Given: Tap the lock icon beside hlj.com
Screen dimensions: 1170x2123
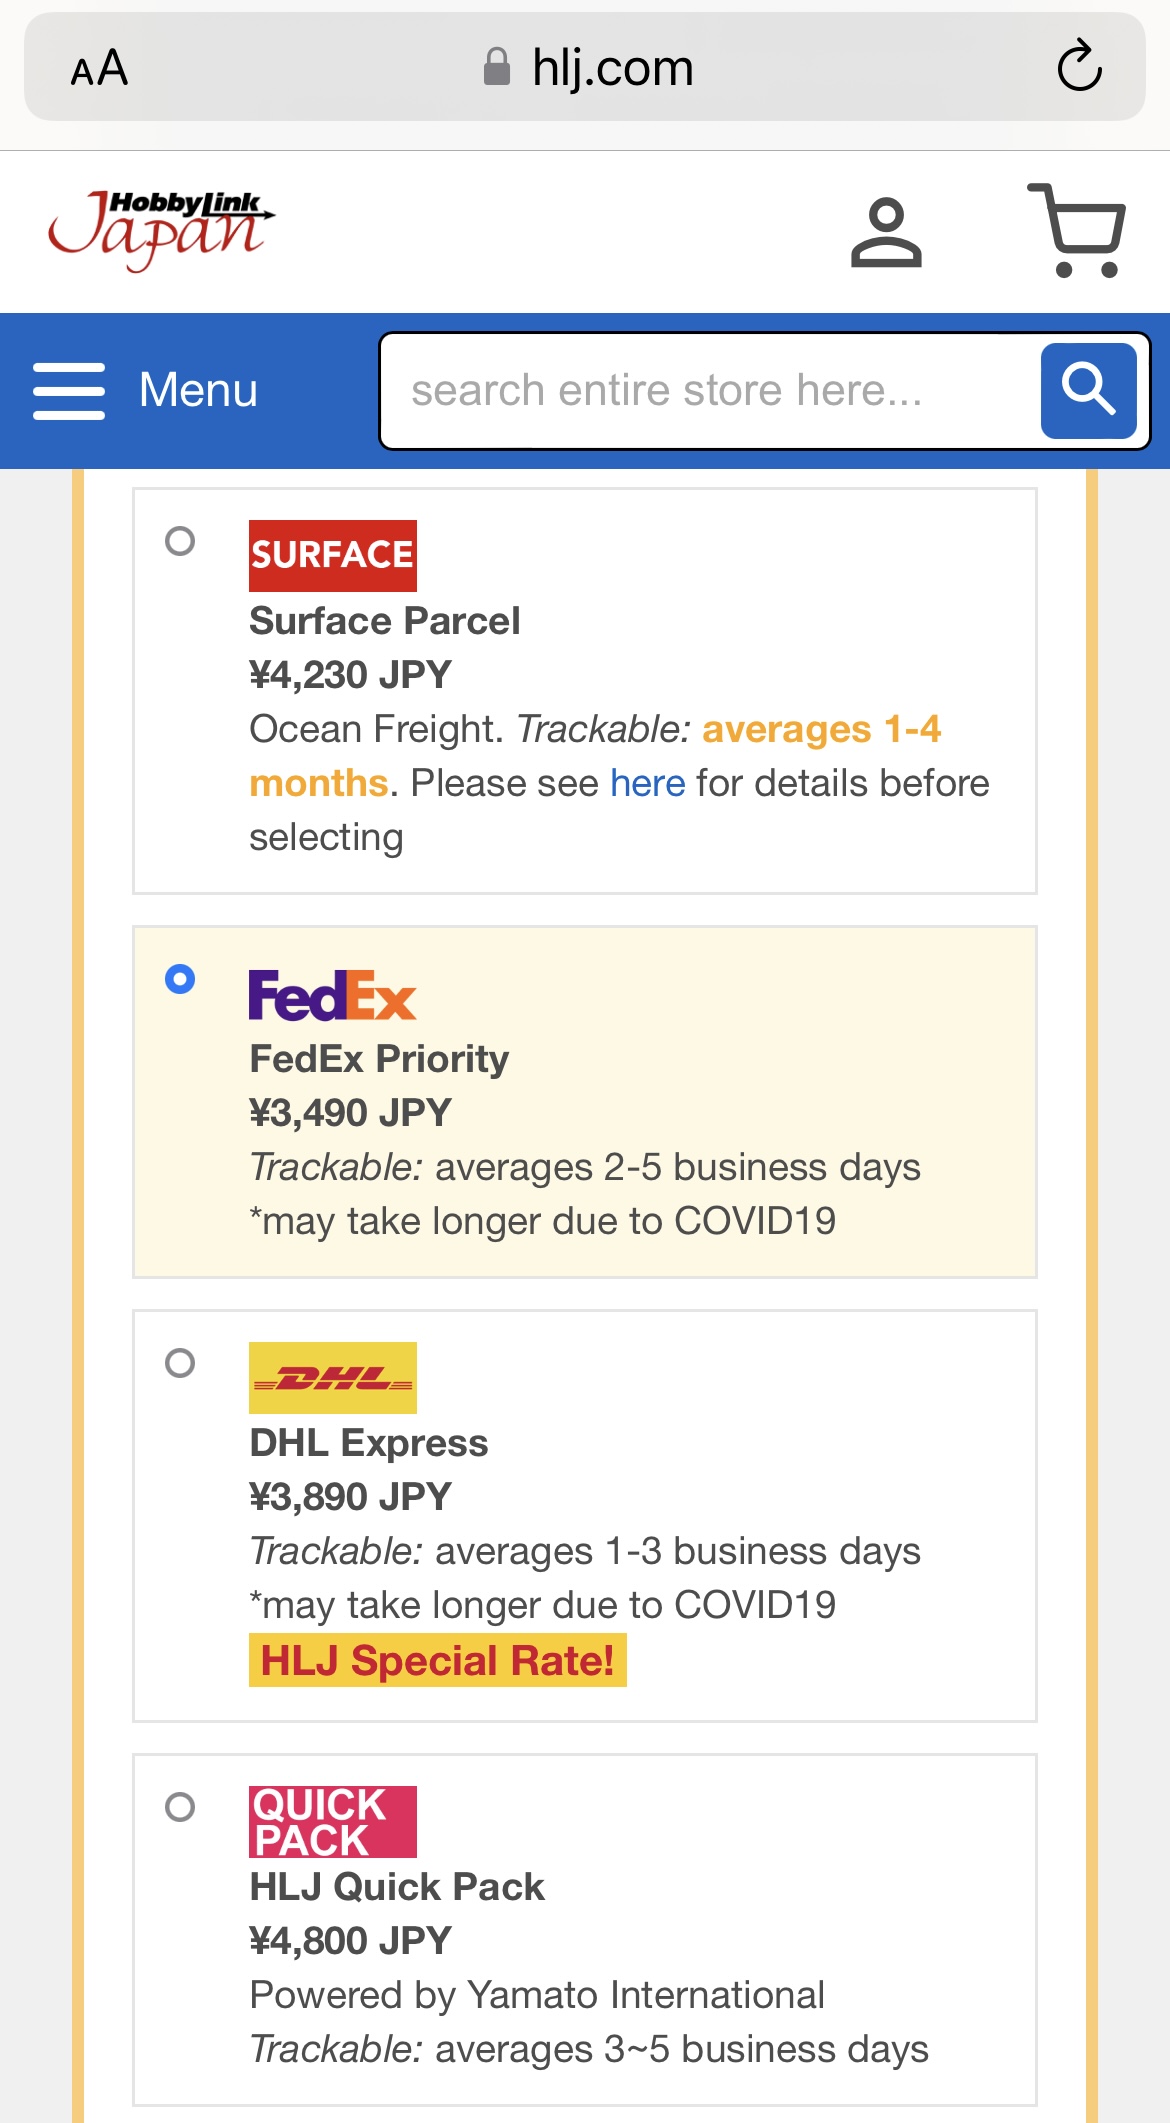Looking at the screenshot, I should [497, 68].
